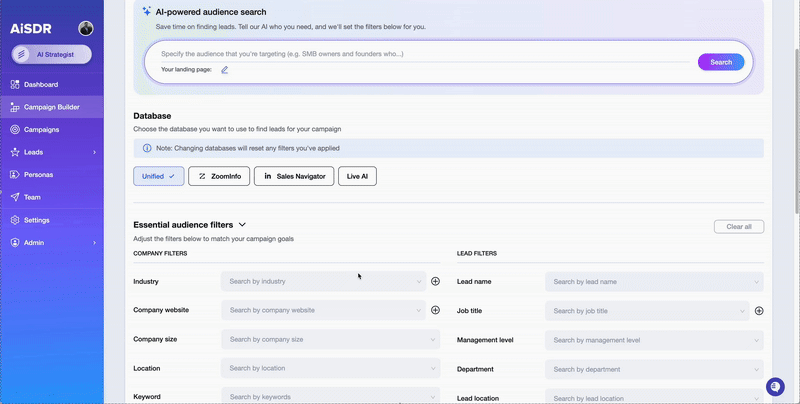800x404 pixels.
Task: Go to Personas in the sidebar
Action: click(39, 175)
